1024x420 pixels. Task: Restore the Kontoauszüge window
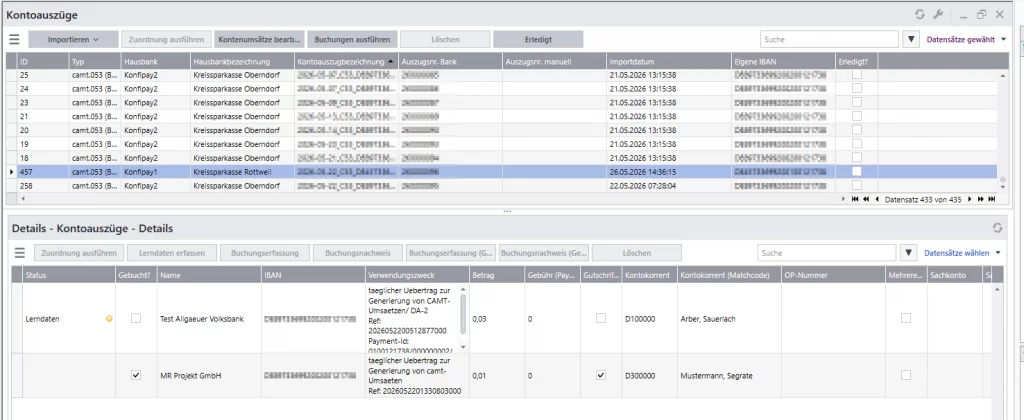pos(981,14)
